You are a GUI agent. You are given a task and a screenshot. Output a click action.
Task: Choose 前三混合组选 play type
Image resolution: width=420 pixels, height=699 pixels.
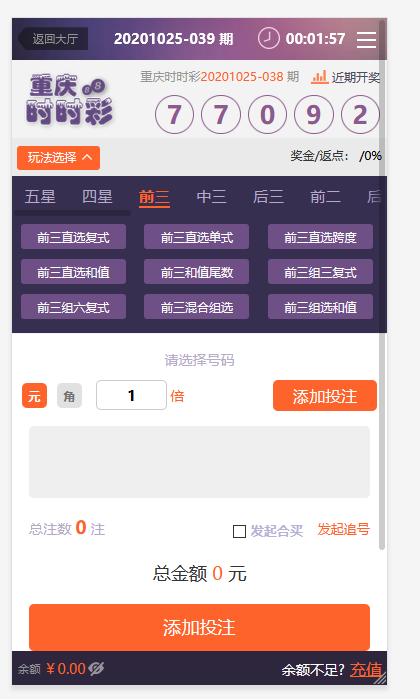pyautogui.click(x=197, y=307)
